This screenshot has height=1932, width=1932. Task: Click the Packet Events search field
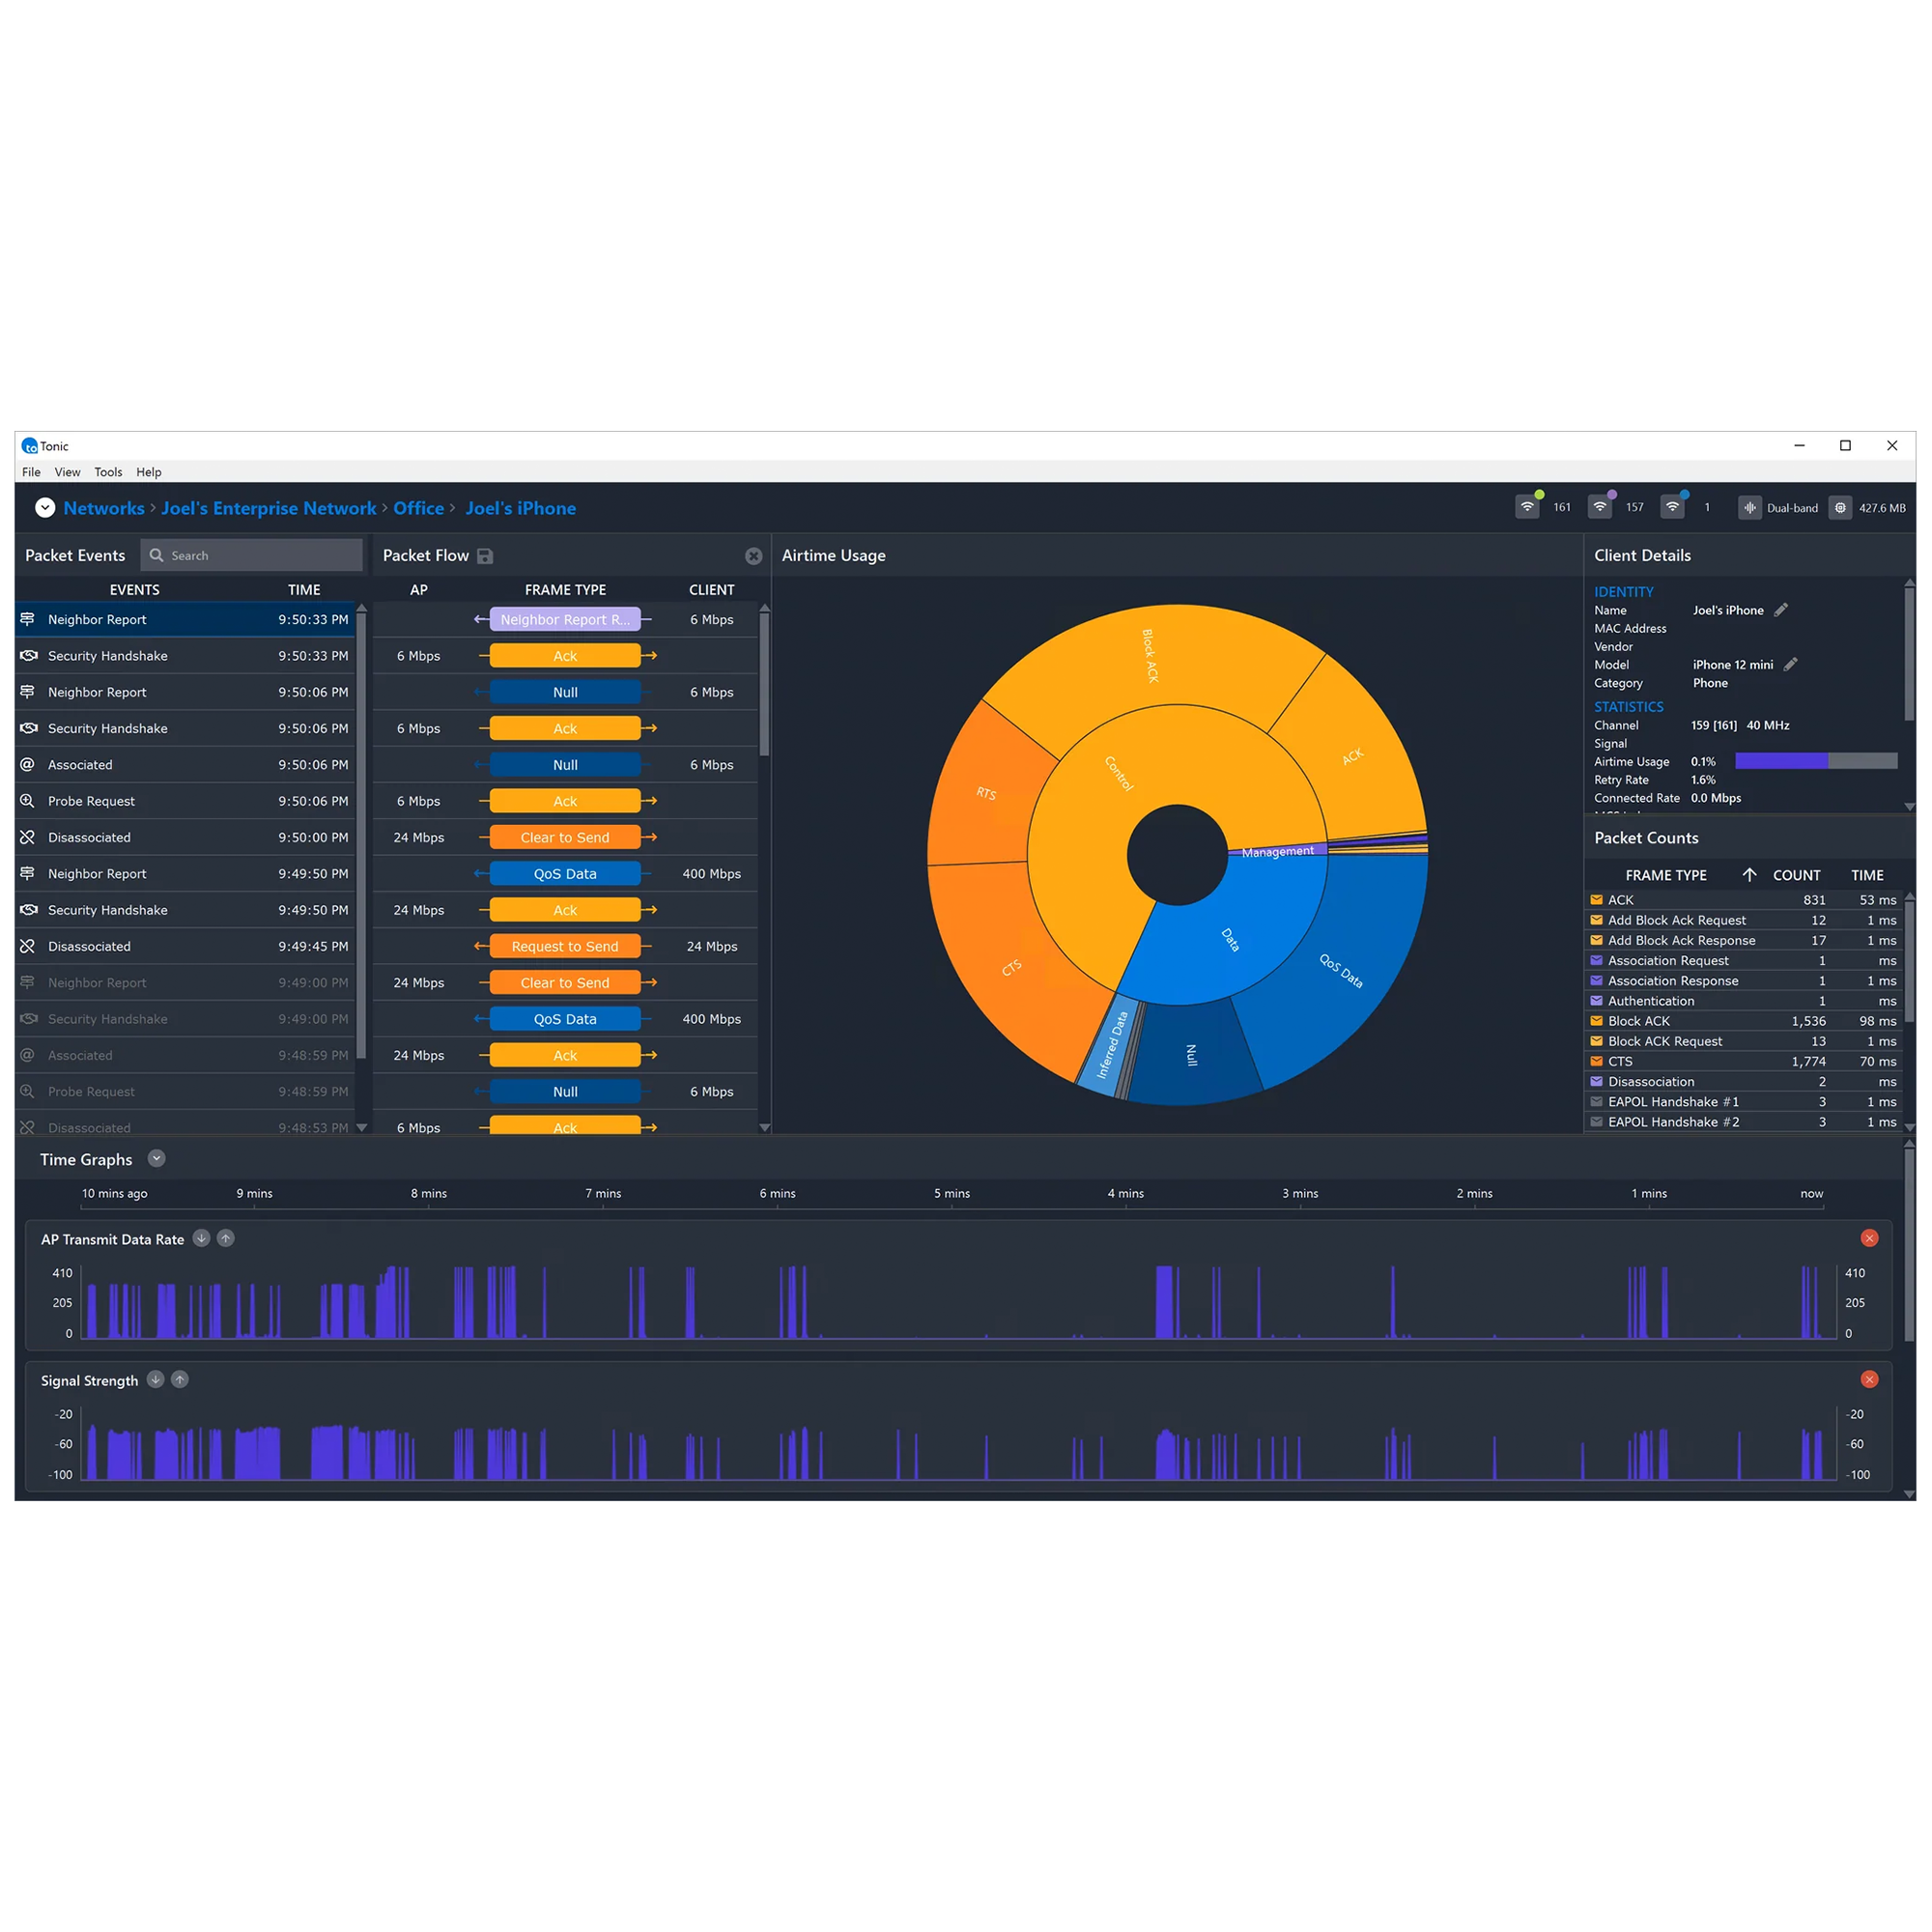click(x=250, y=555)
